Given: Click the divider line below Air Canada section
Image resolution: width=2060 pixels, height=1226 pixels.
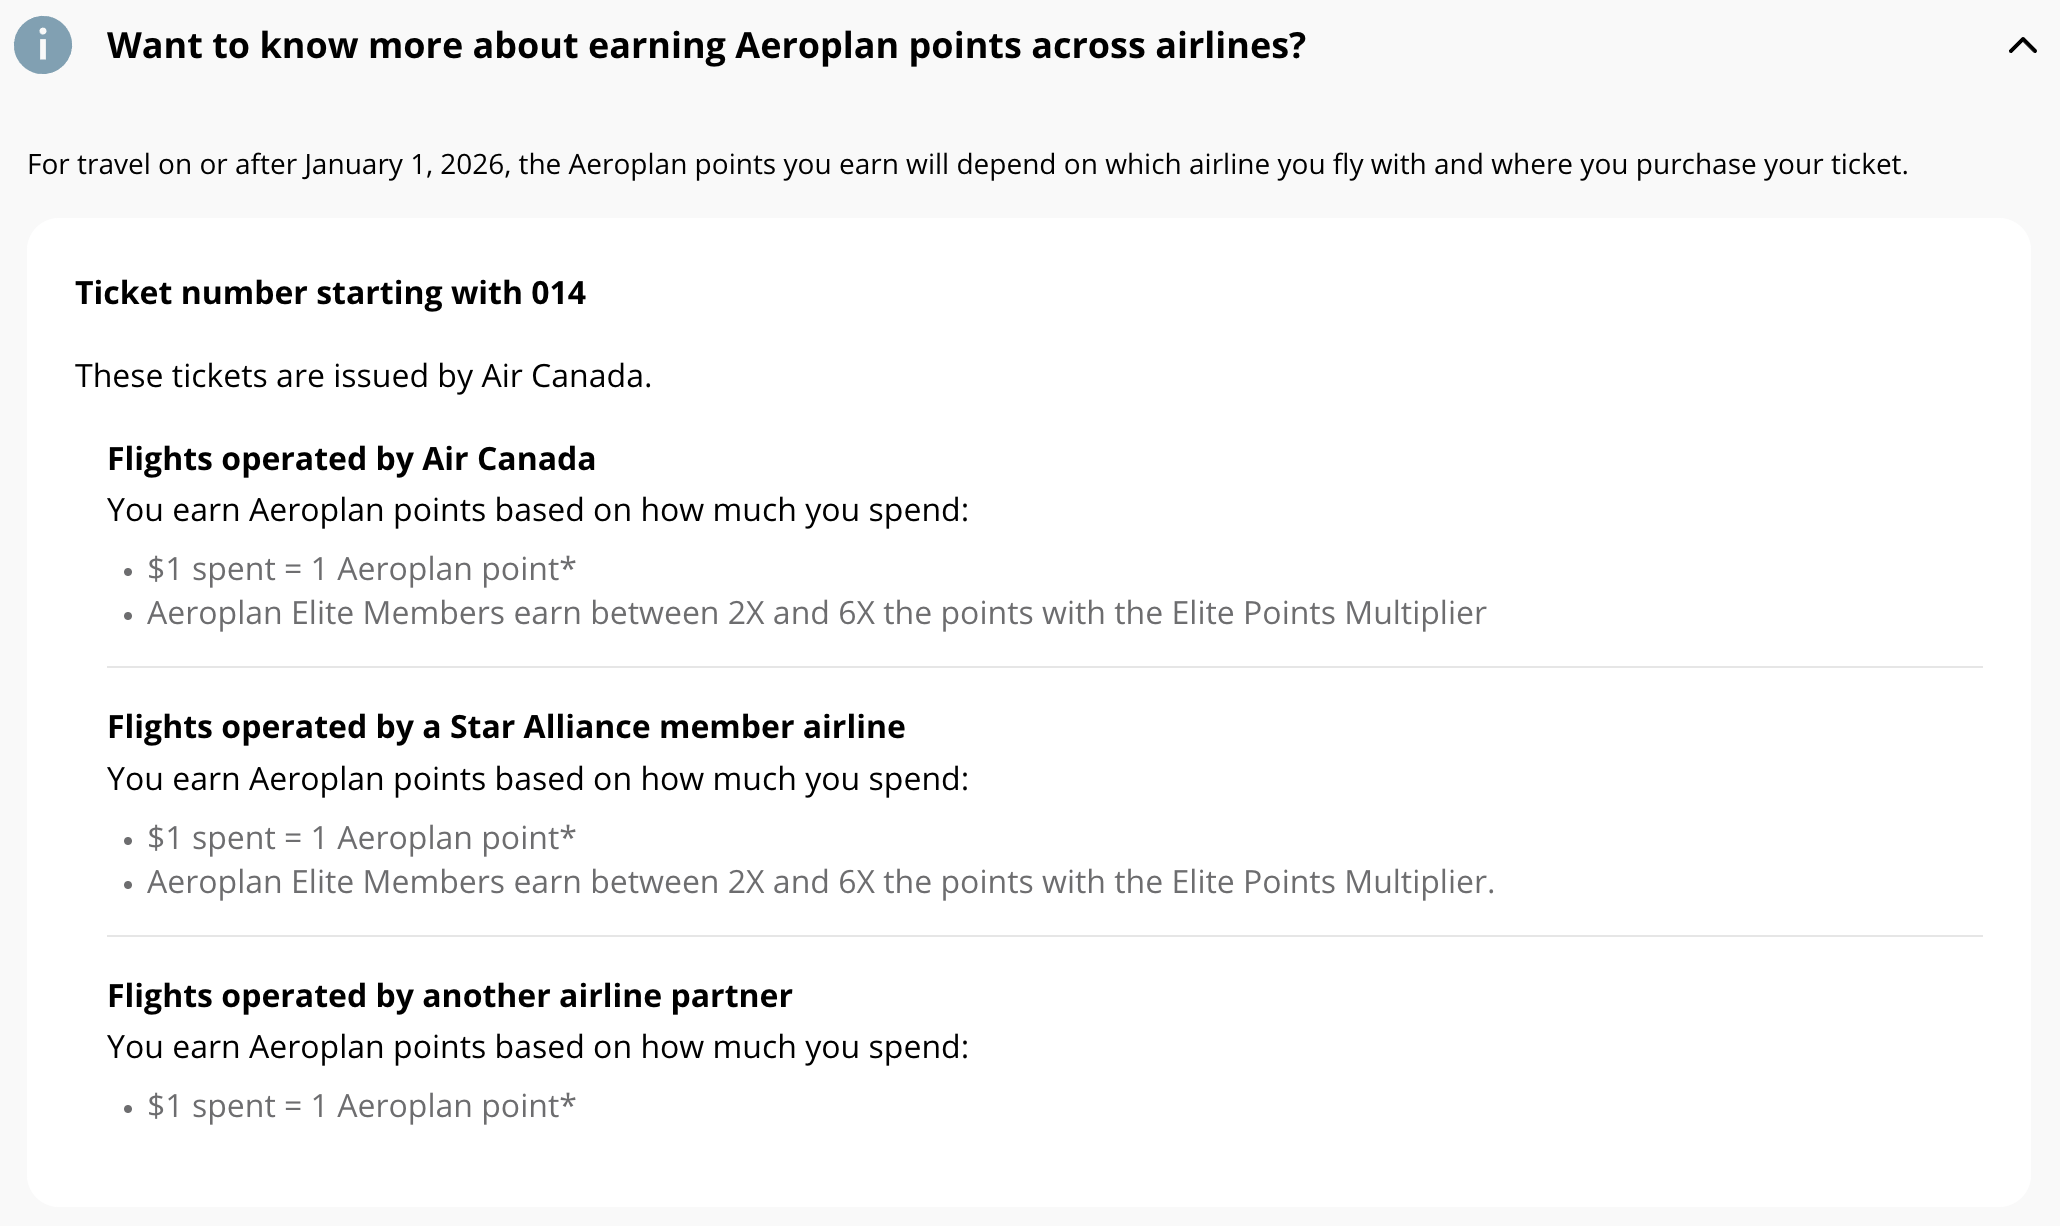Looking at the screenshot, I should (1044, 667).
